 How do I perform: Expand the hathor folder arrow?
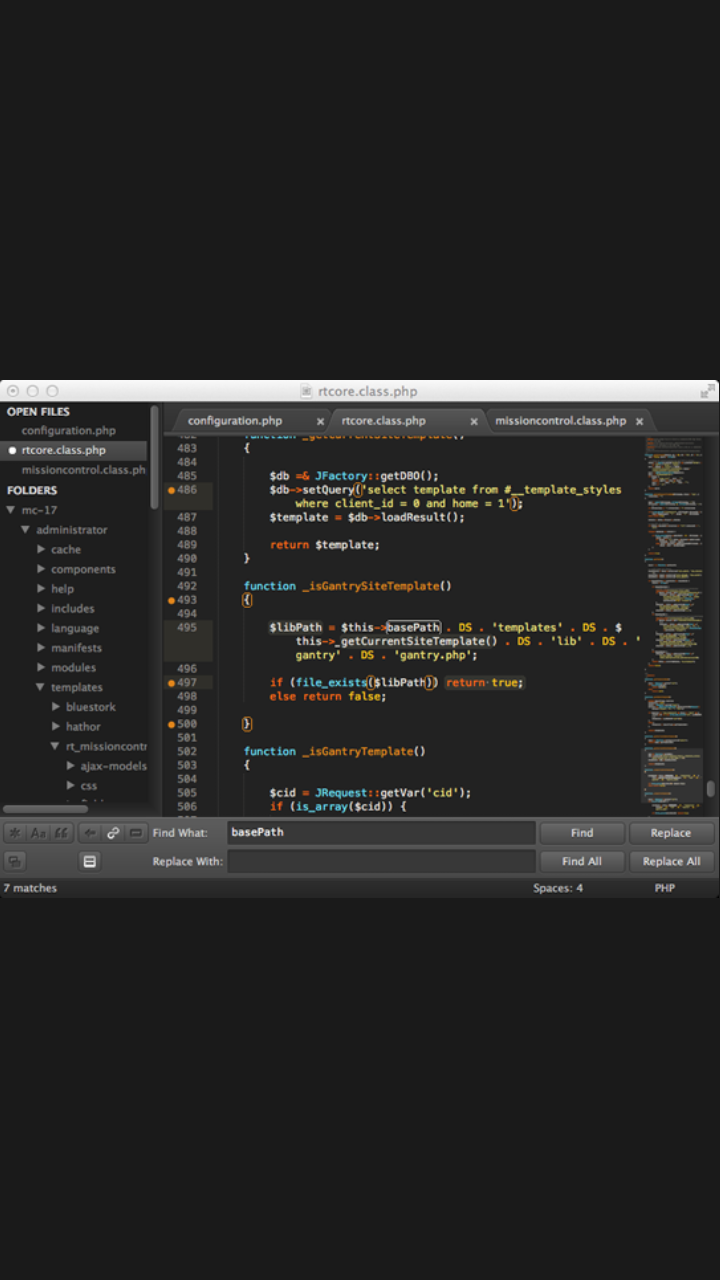pyautogui.click(x=56, y=727)
